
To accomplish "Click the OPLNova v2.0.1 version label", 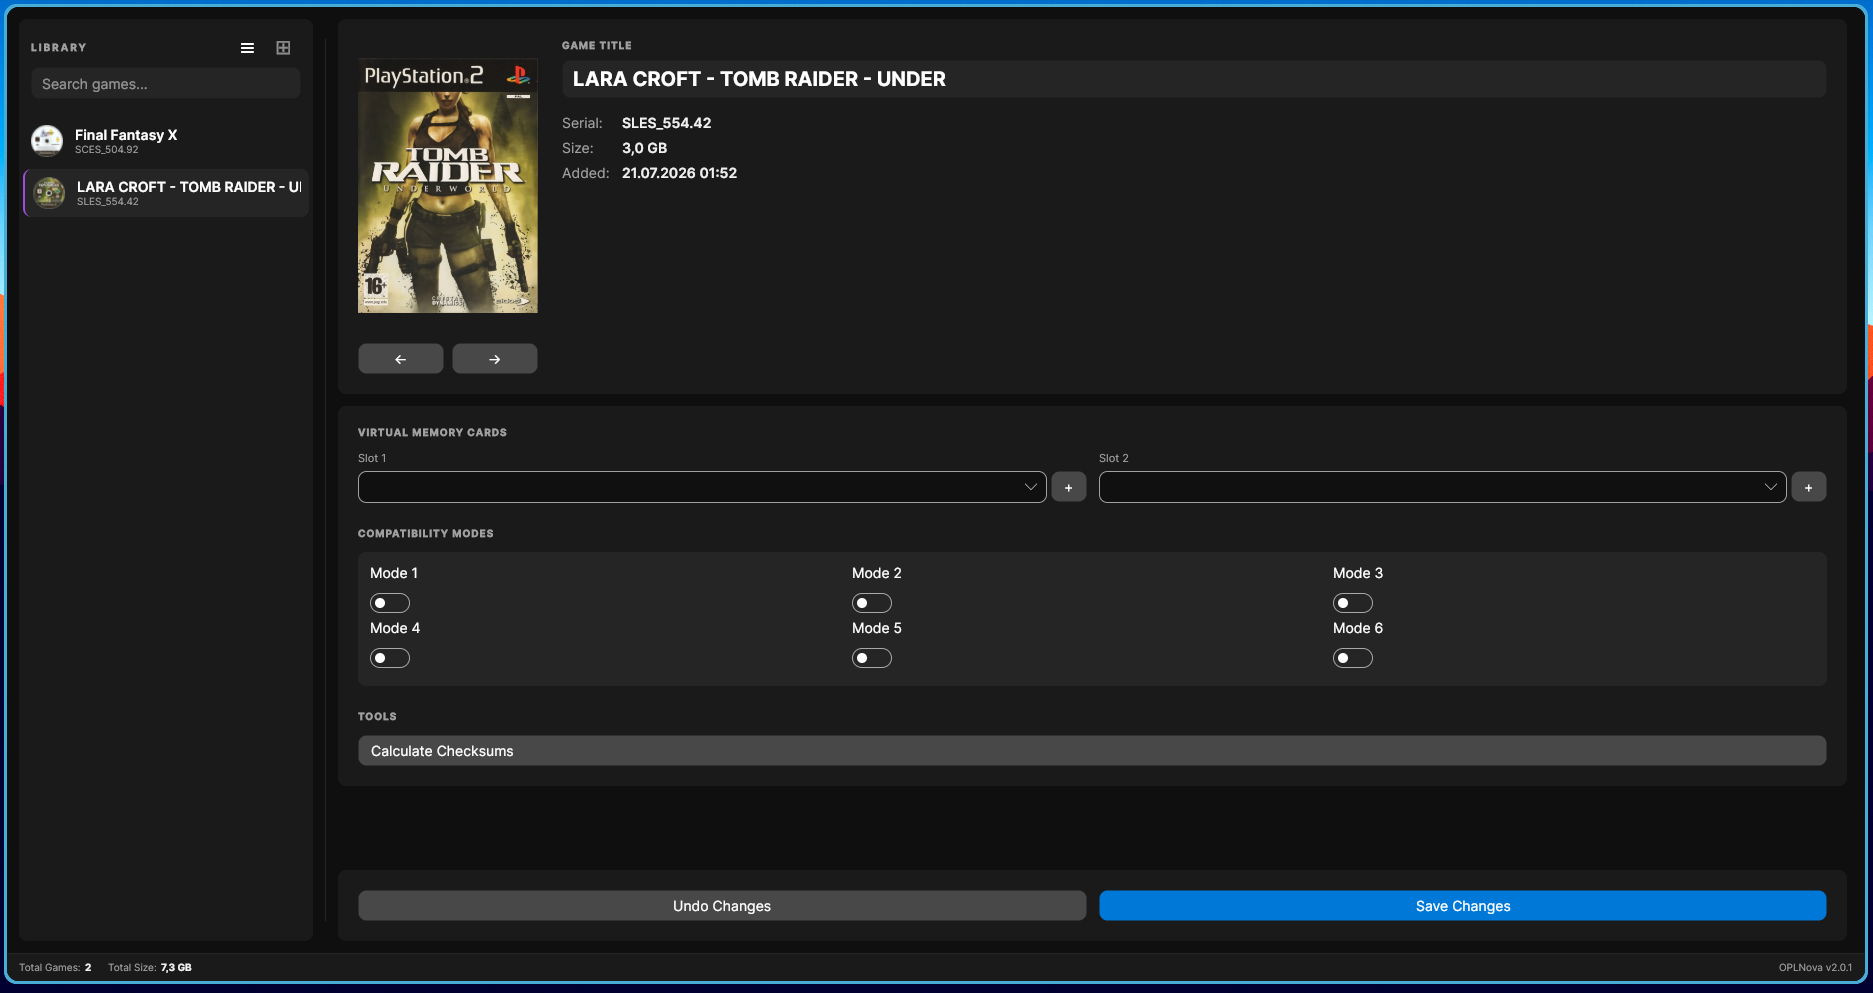I will click(x=1815, y=967).
